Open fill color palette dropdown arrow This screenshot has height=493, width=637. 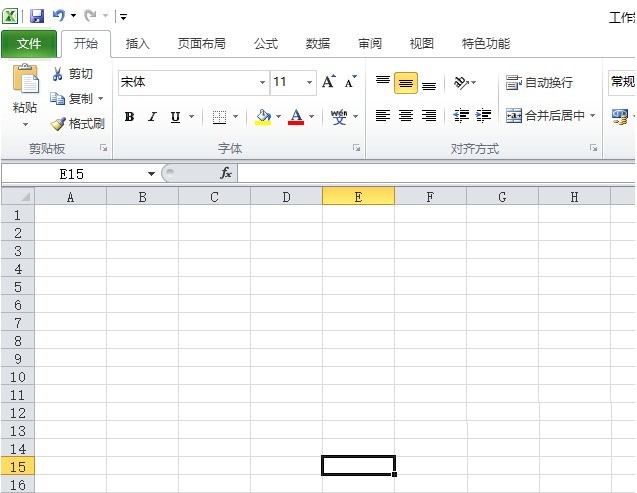pyautogui.click(x=278, y=117)
